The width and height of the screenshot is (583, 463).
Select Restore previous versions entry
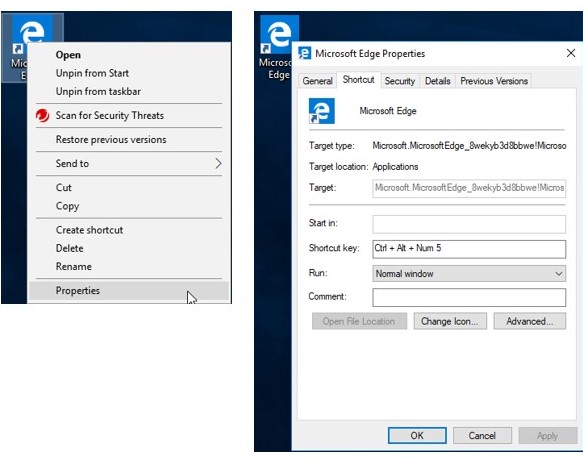[111, 139]
